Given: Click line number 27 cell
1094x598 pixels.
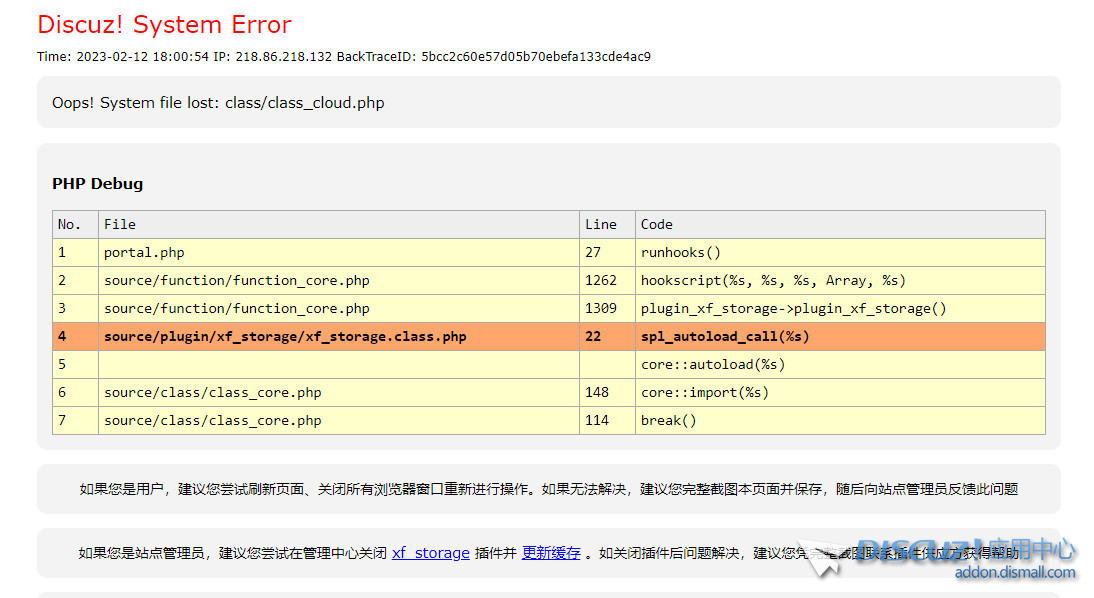Looking at the screenshot, I should 607,253.
